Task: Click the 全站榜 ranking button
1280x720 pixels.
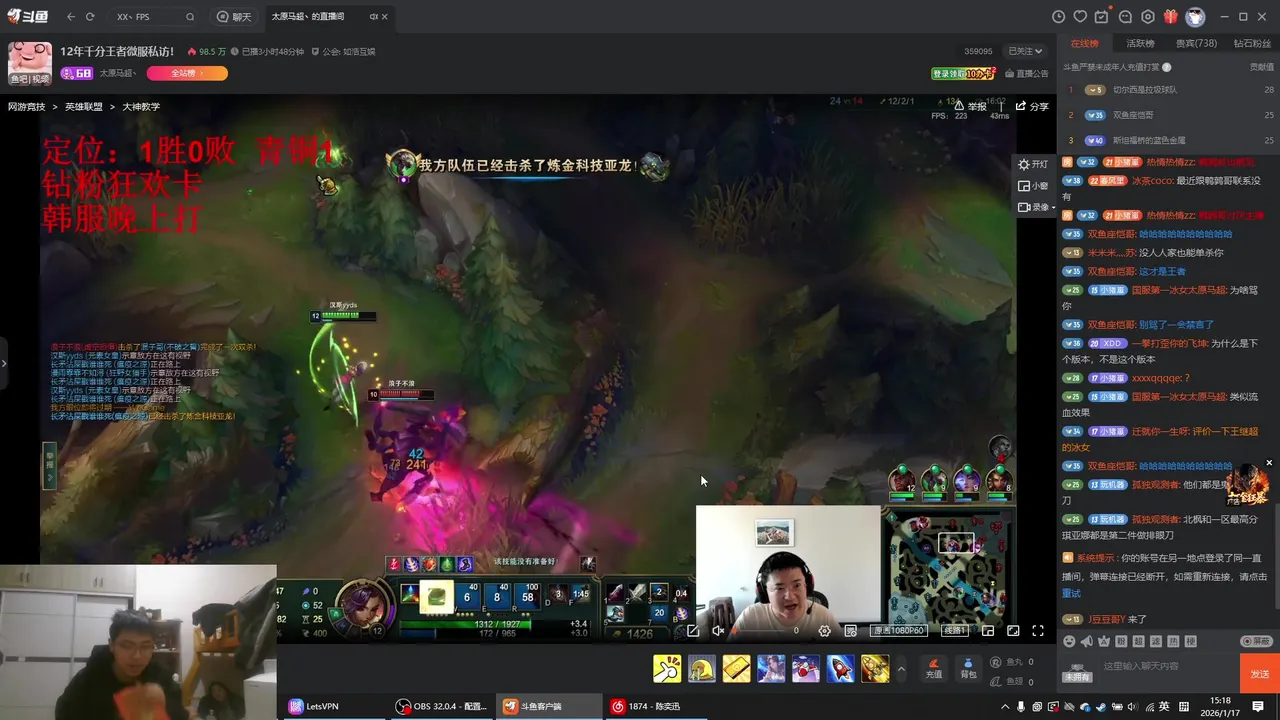Action: 187,73
